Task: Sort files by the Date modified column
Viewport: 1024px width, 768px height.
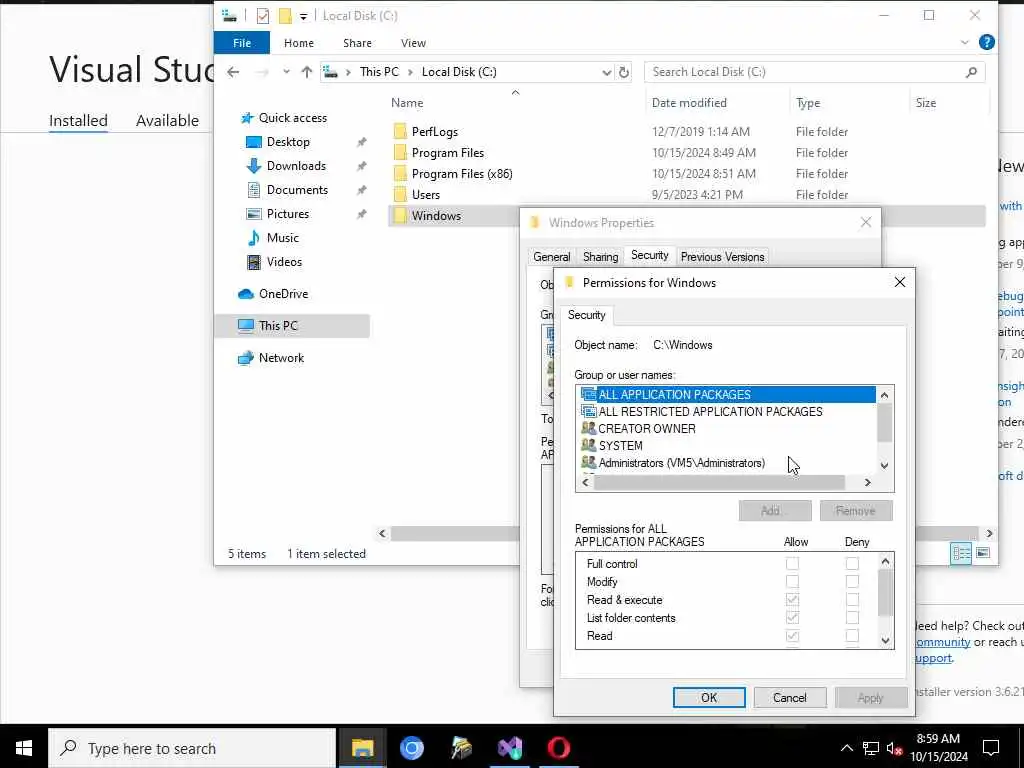Action: (x=689, y=103)
